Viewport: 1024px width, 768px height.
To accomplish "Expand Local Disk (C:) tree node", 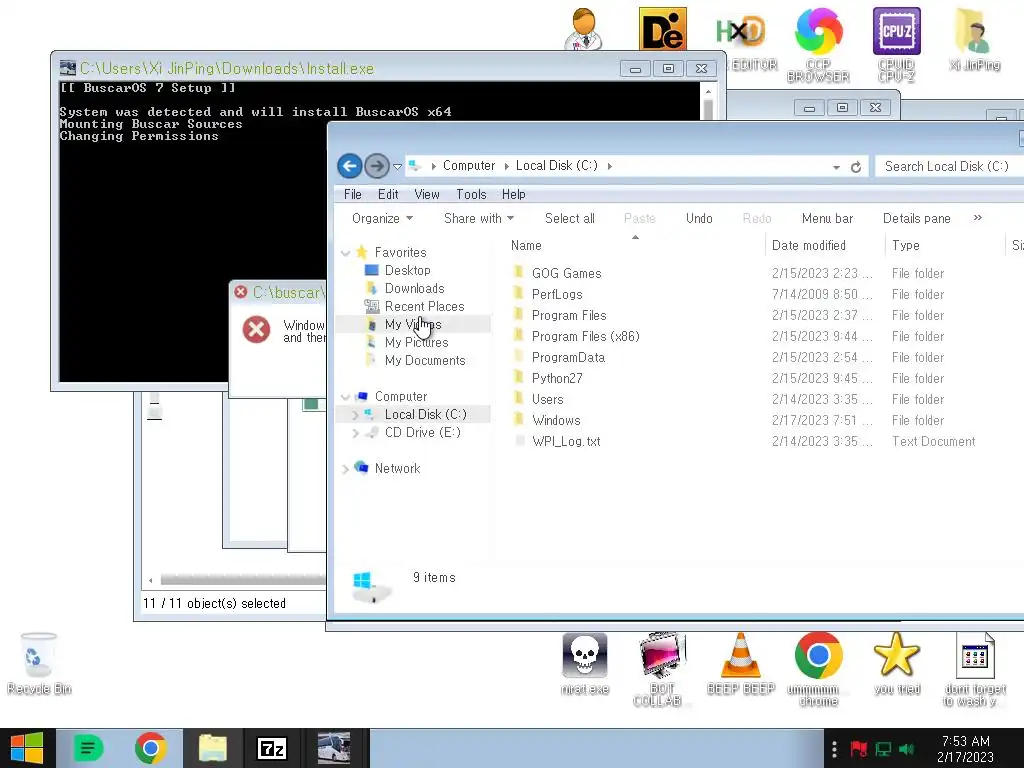I will (355, 415).
